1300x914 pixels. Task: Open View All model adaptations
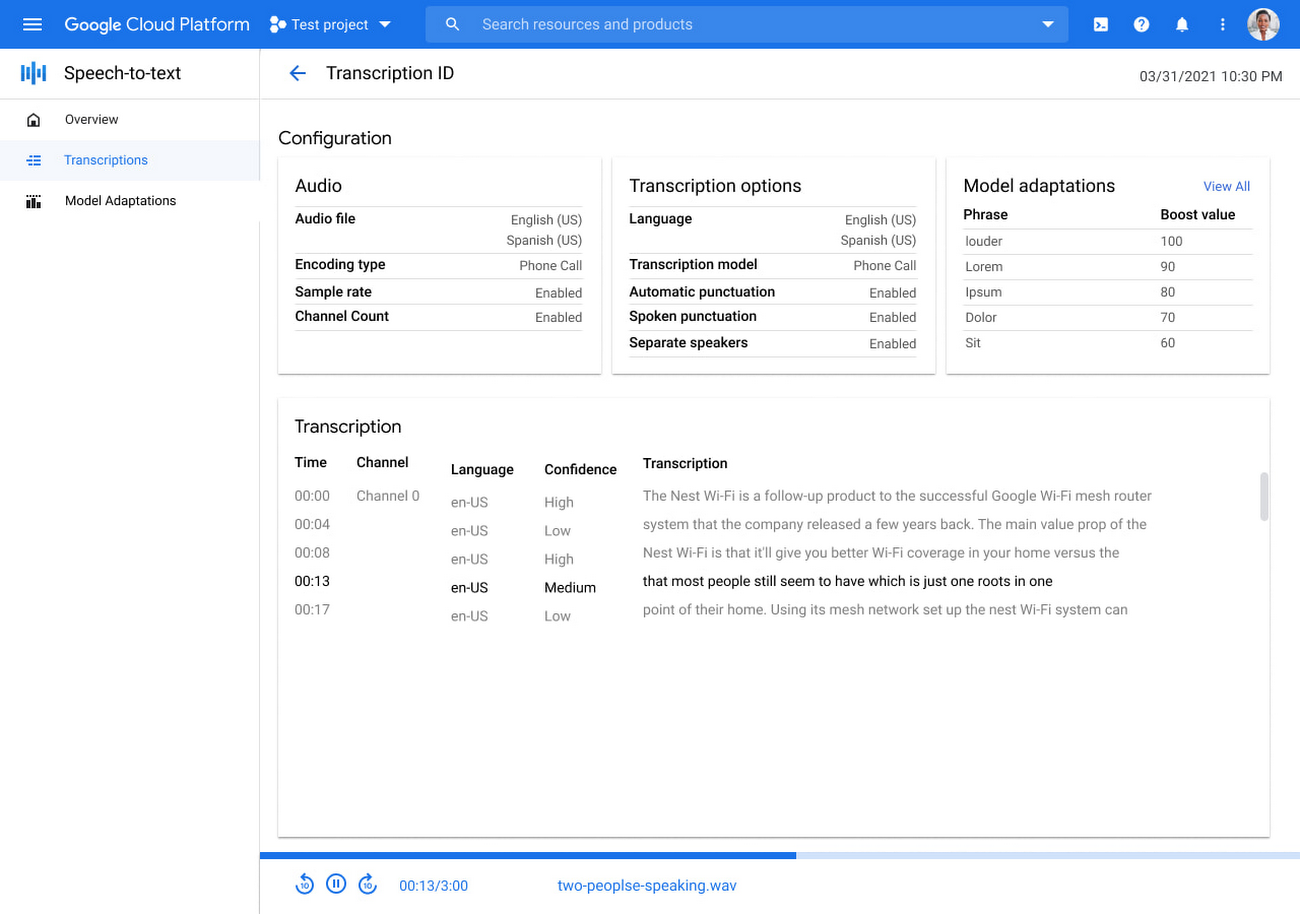[1226, 186]
